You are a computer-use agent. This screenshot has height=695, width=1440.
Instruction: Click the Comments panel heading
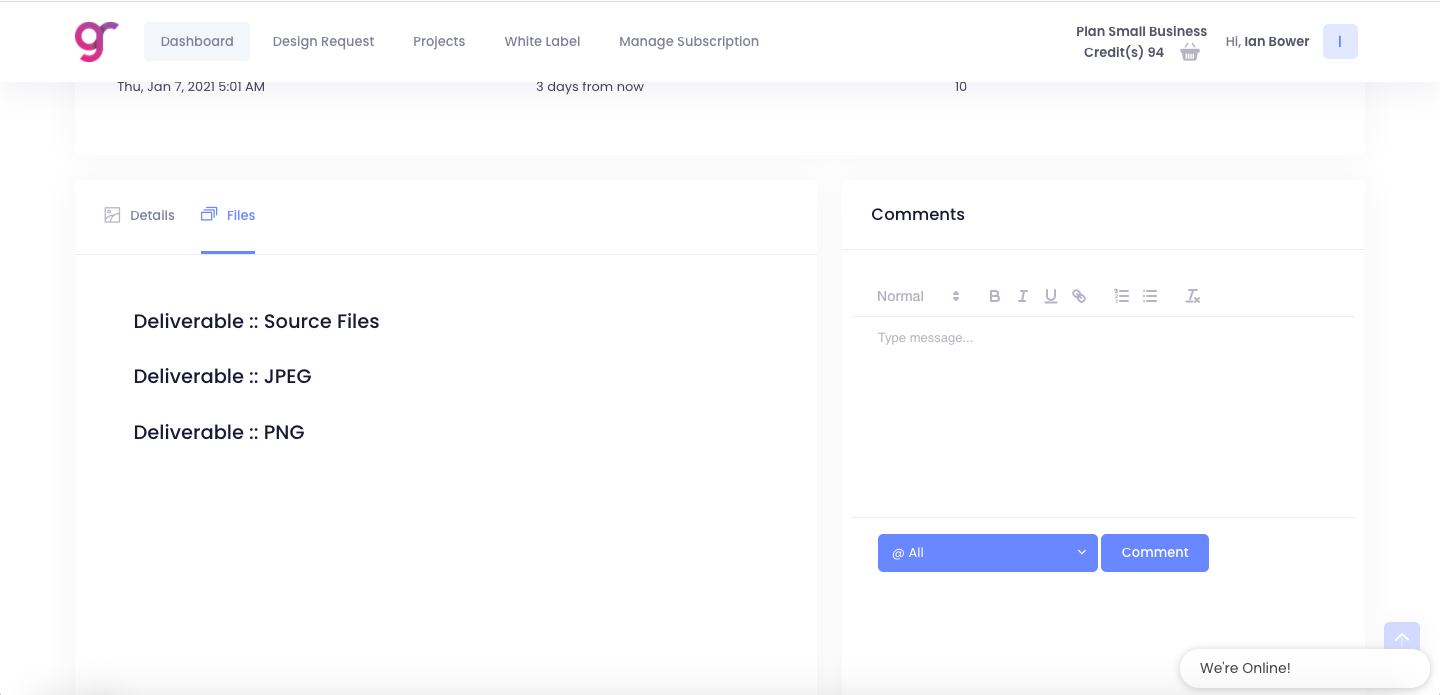(x=918, y=214)
